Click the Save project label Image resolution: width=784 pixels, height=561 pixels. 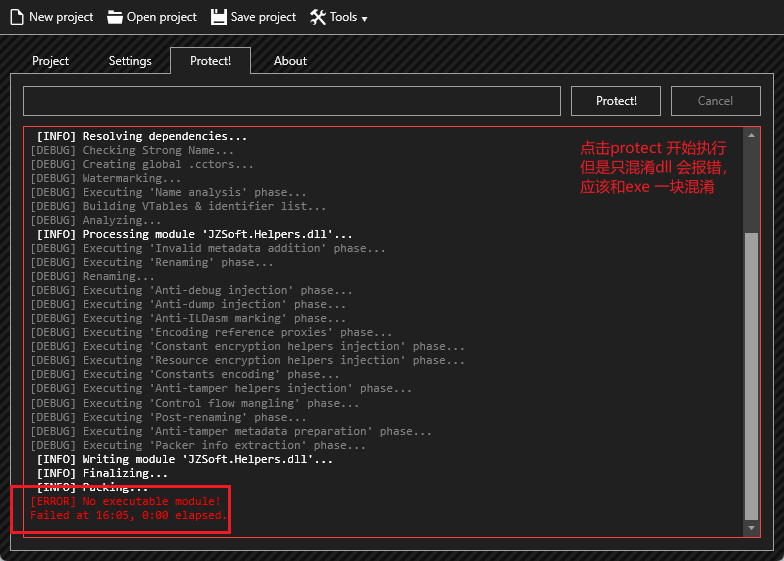pos(263,17)
